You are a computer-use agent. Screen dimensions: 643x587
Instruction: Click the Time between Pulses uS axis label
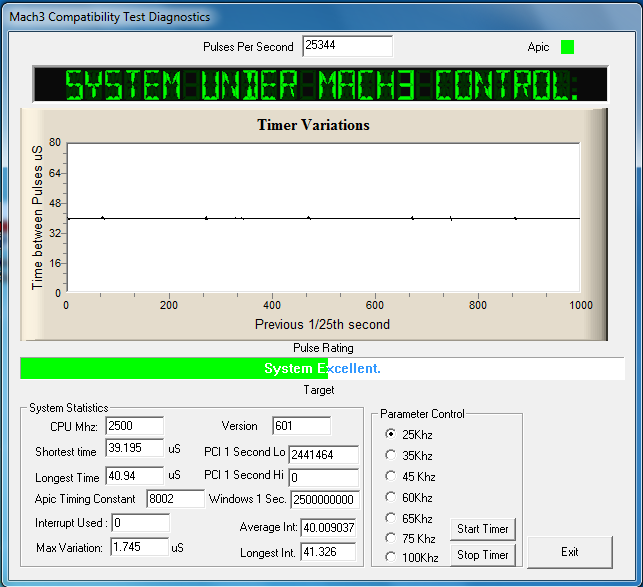tap(37, 217)
